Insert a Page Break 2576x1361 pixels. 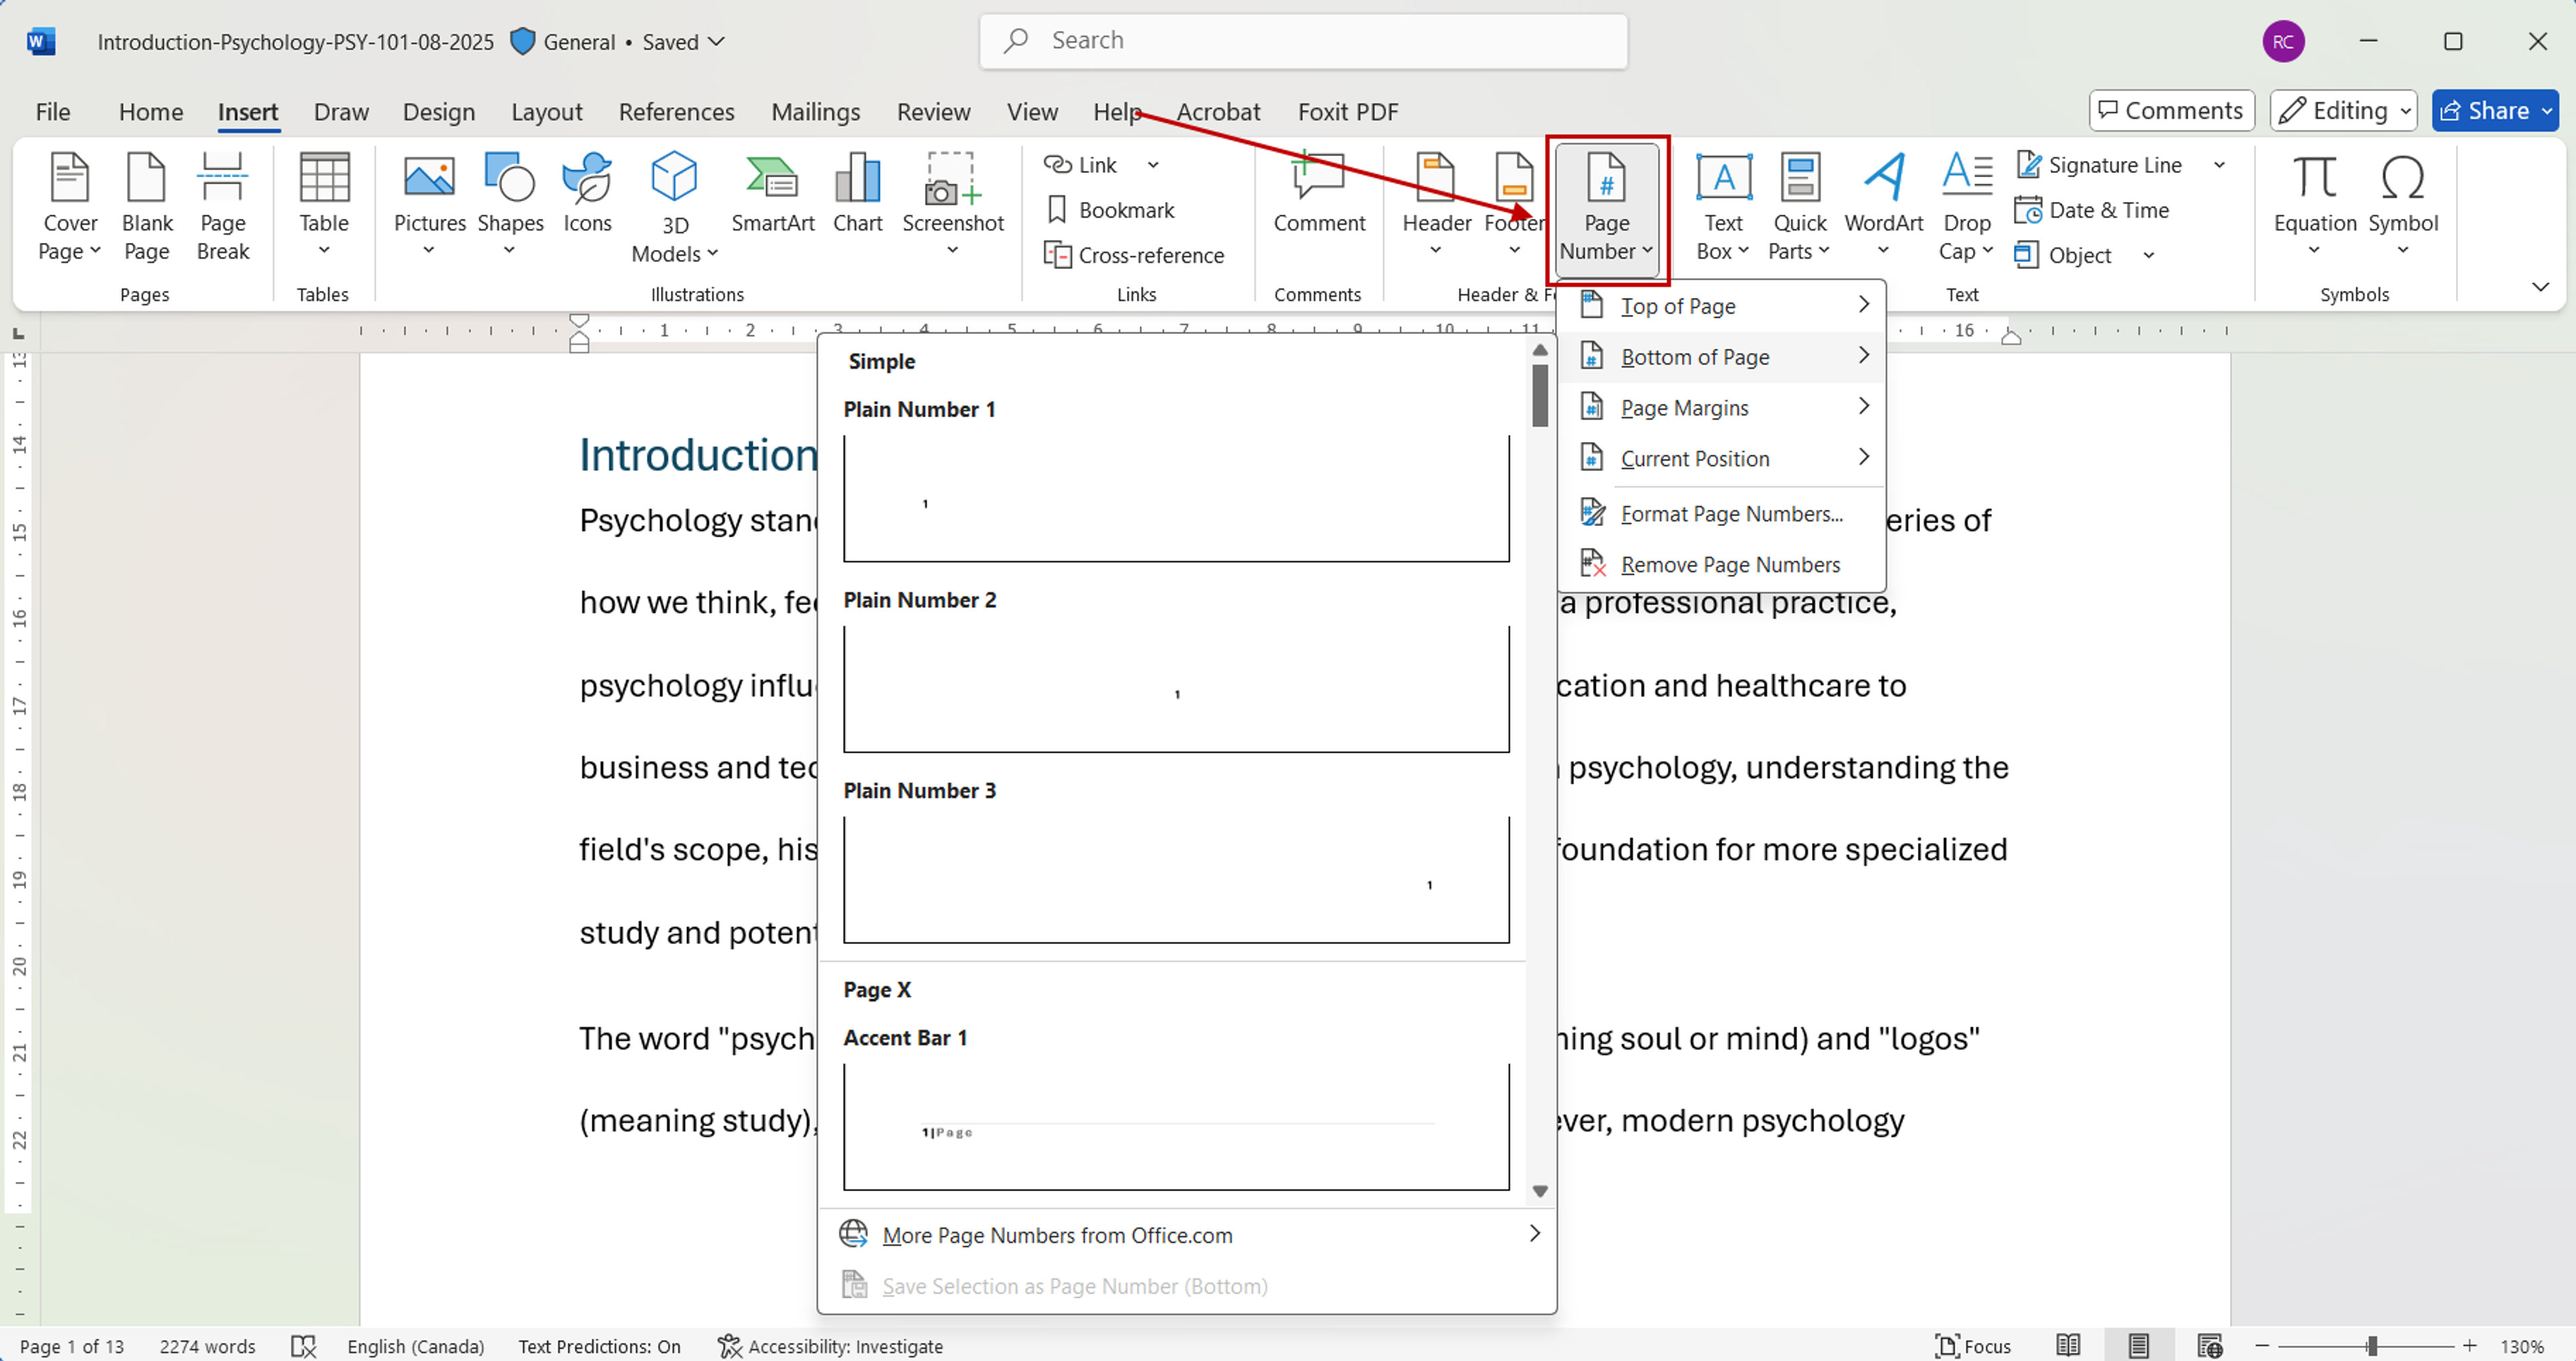pyautogui.click(x=222, y=207)
